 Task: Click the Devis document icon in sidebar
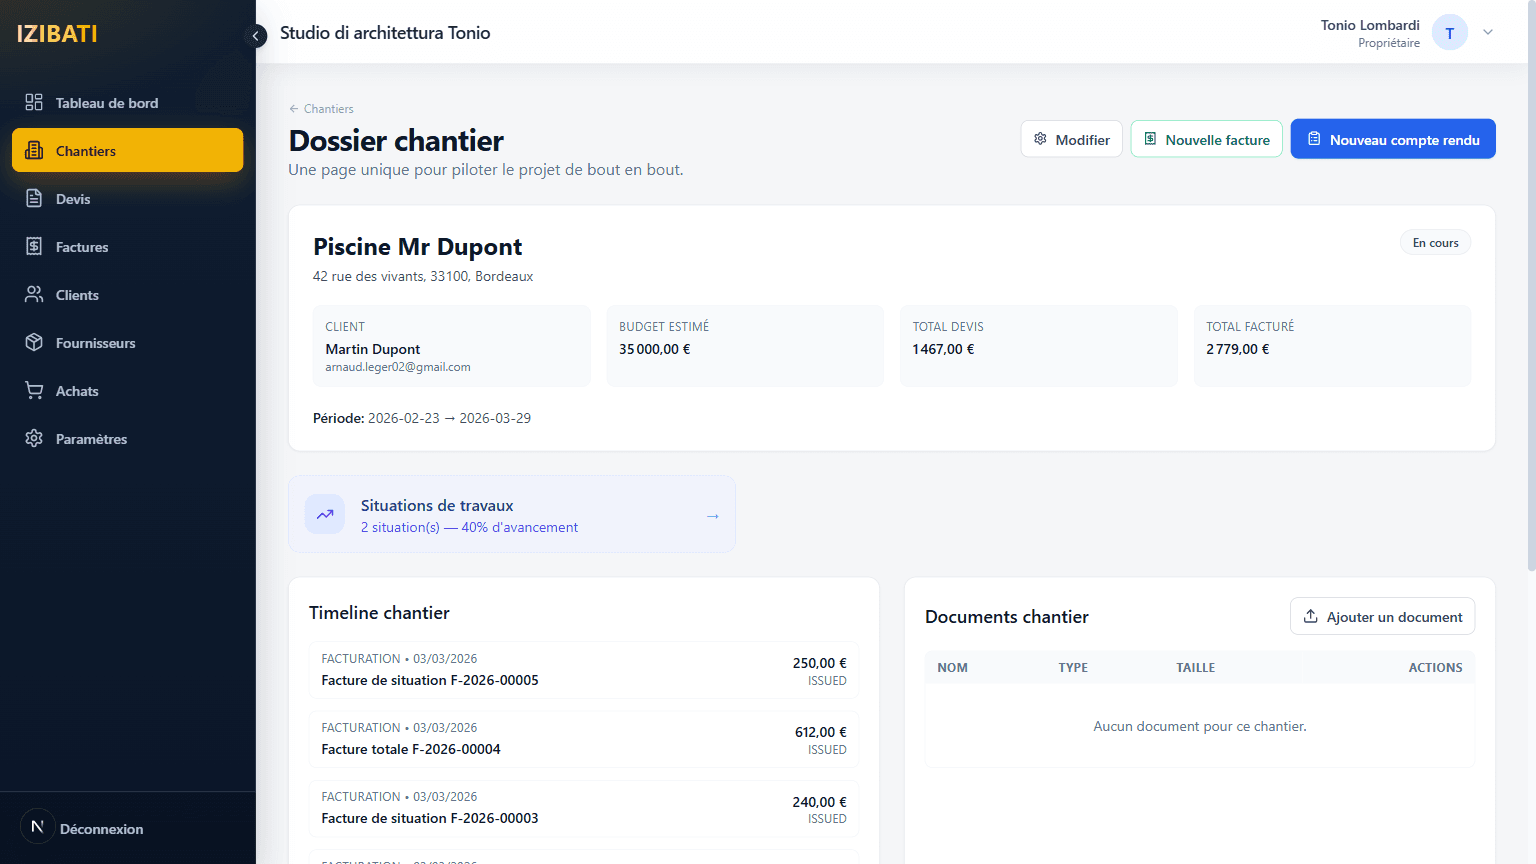point(34,198)
